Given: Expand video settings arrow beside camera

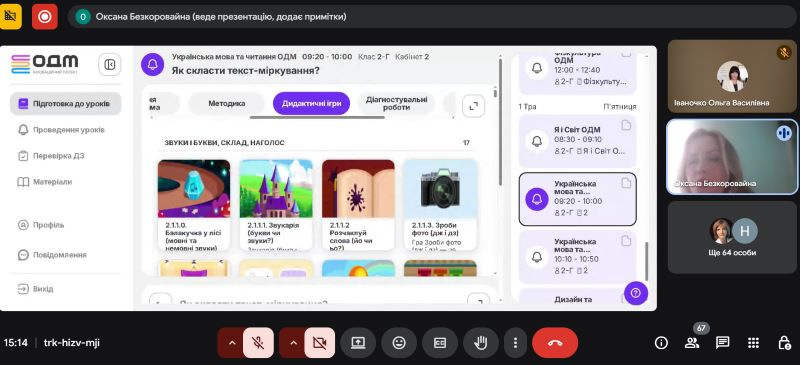Looking at the screenshot, I should click(x=293, y=343).
